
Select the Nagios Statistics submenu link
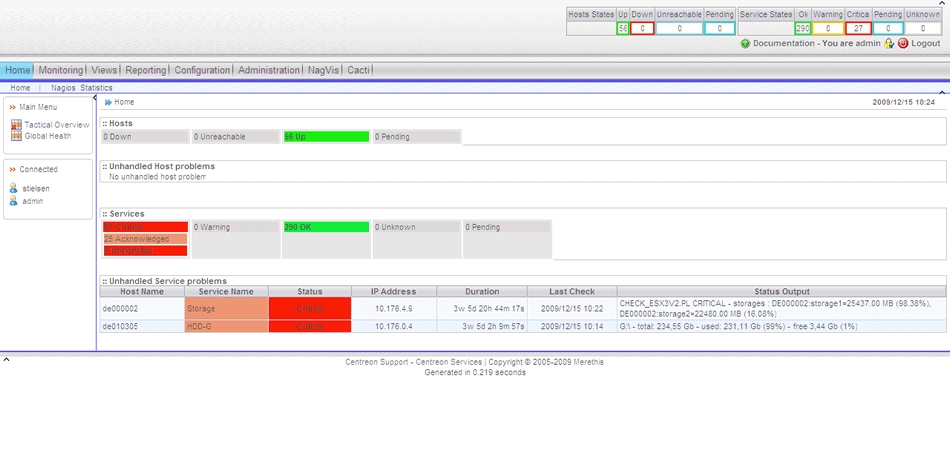(82, 88)
